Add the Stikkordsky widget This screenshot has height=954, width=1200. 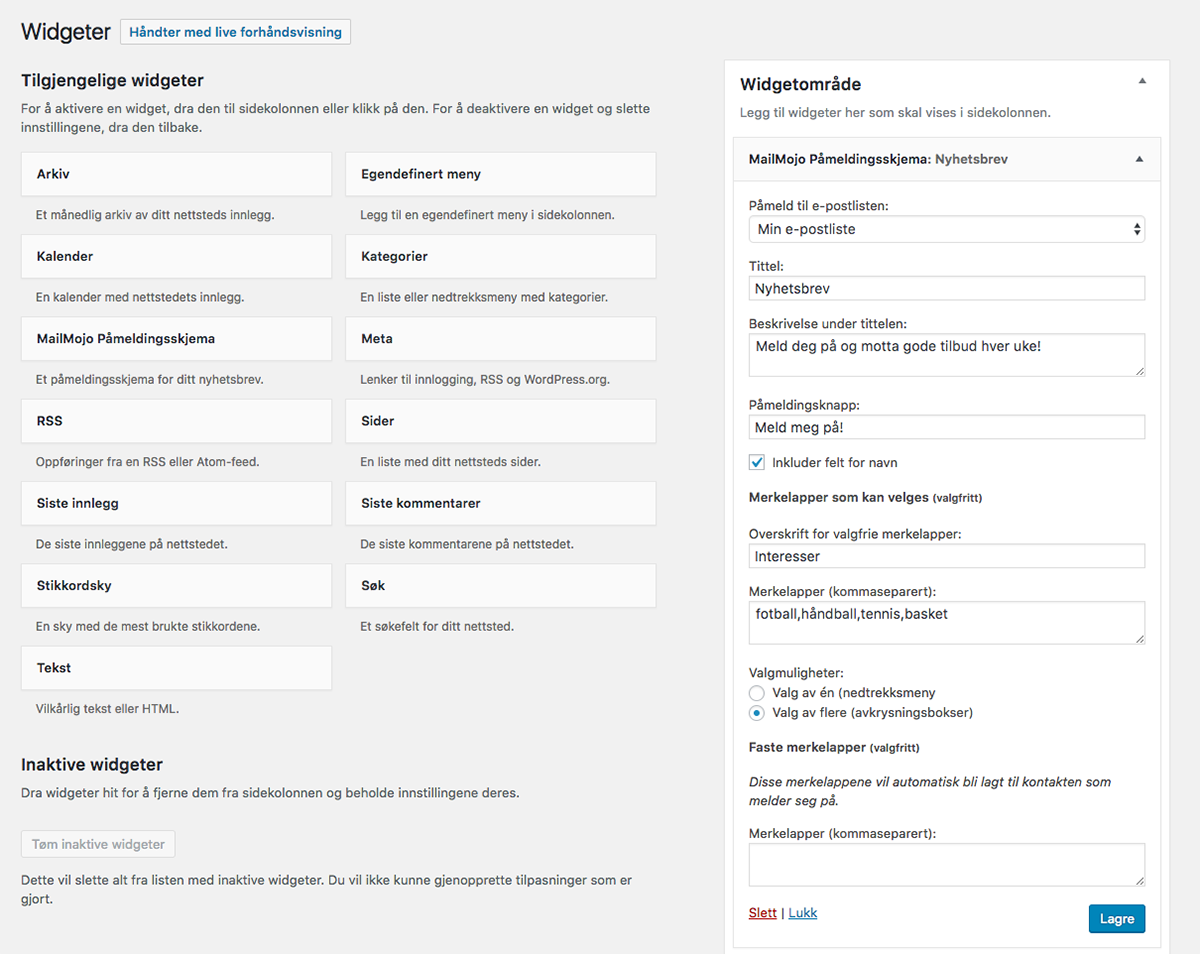tap(176, 585)
